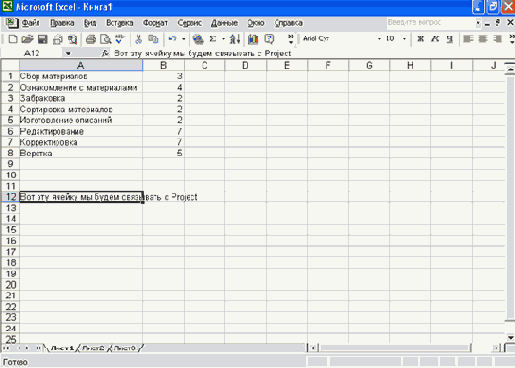Save the workbook with floppy icon
This screenshot has height=368, width=515.
43,39
